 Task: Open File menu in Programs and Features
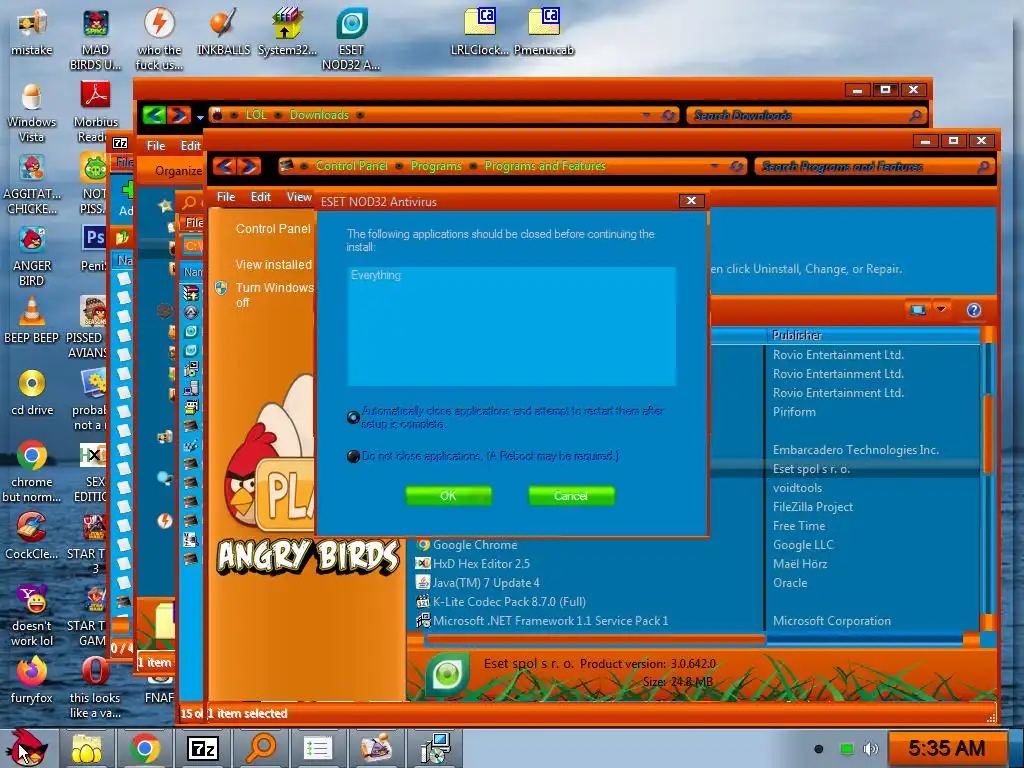(x=226, y=197)
